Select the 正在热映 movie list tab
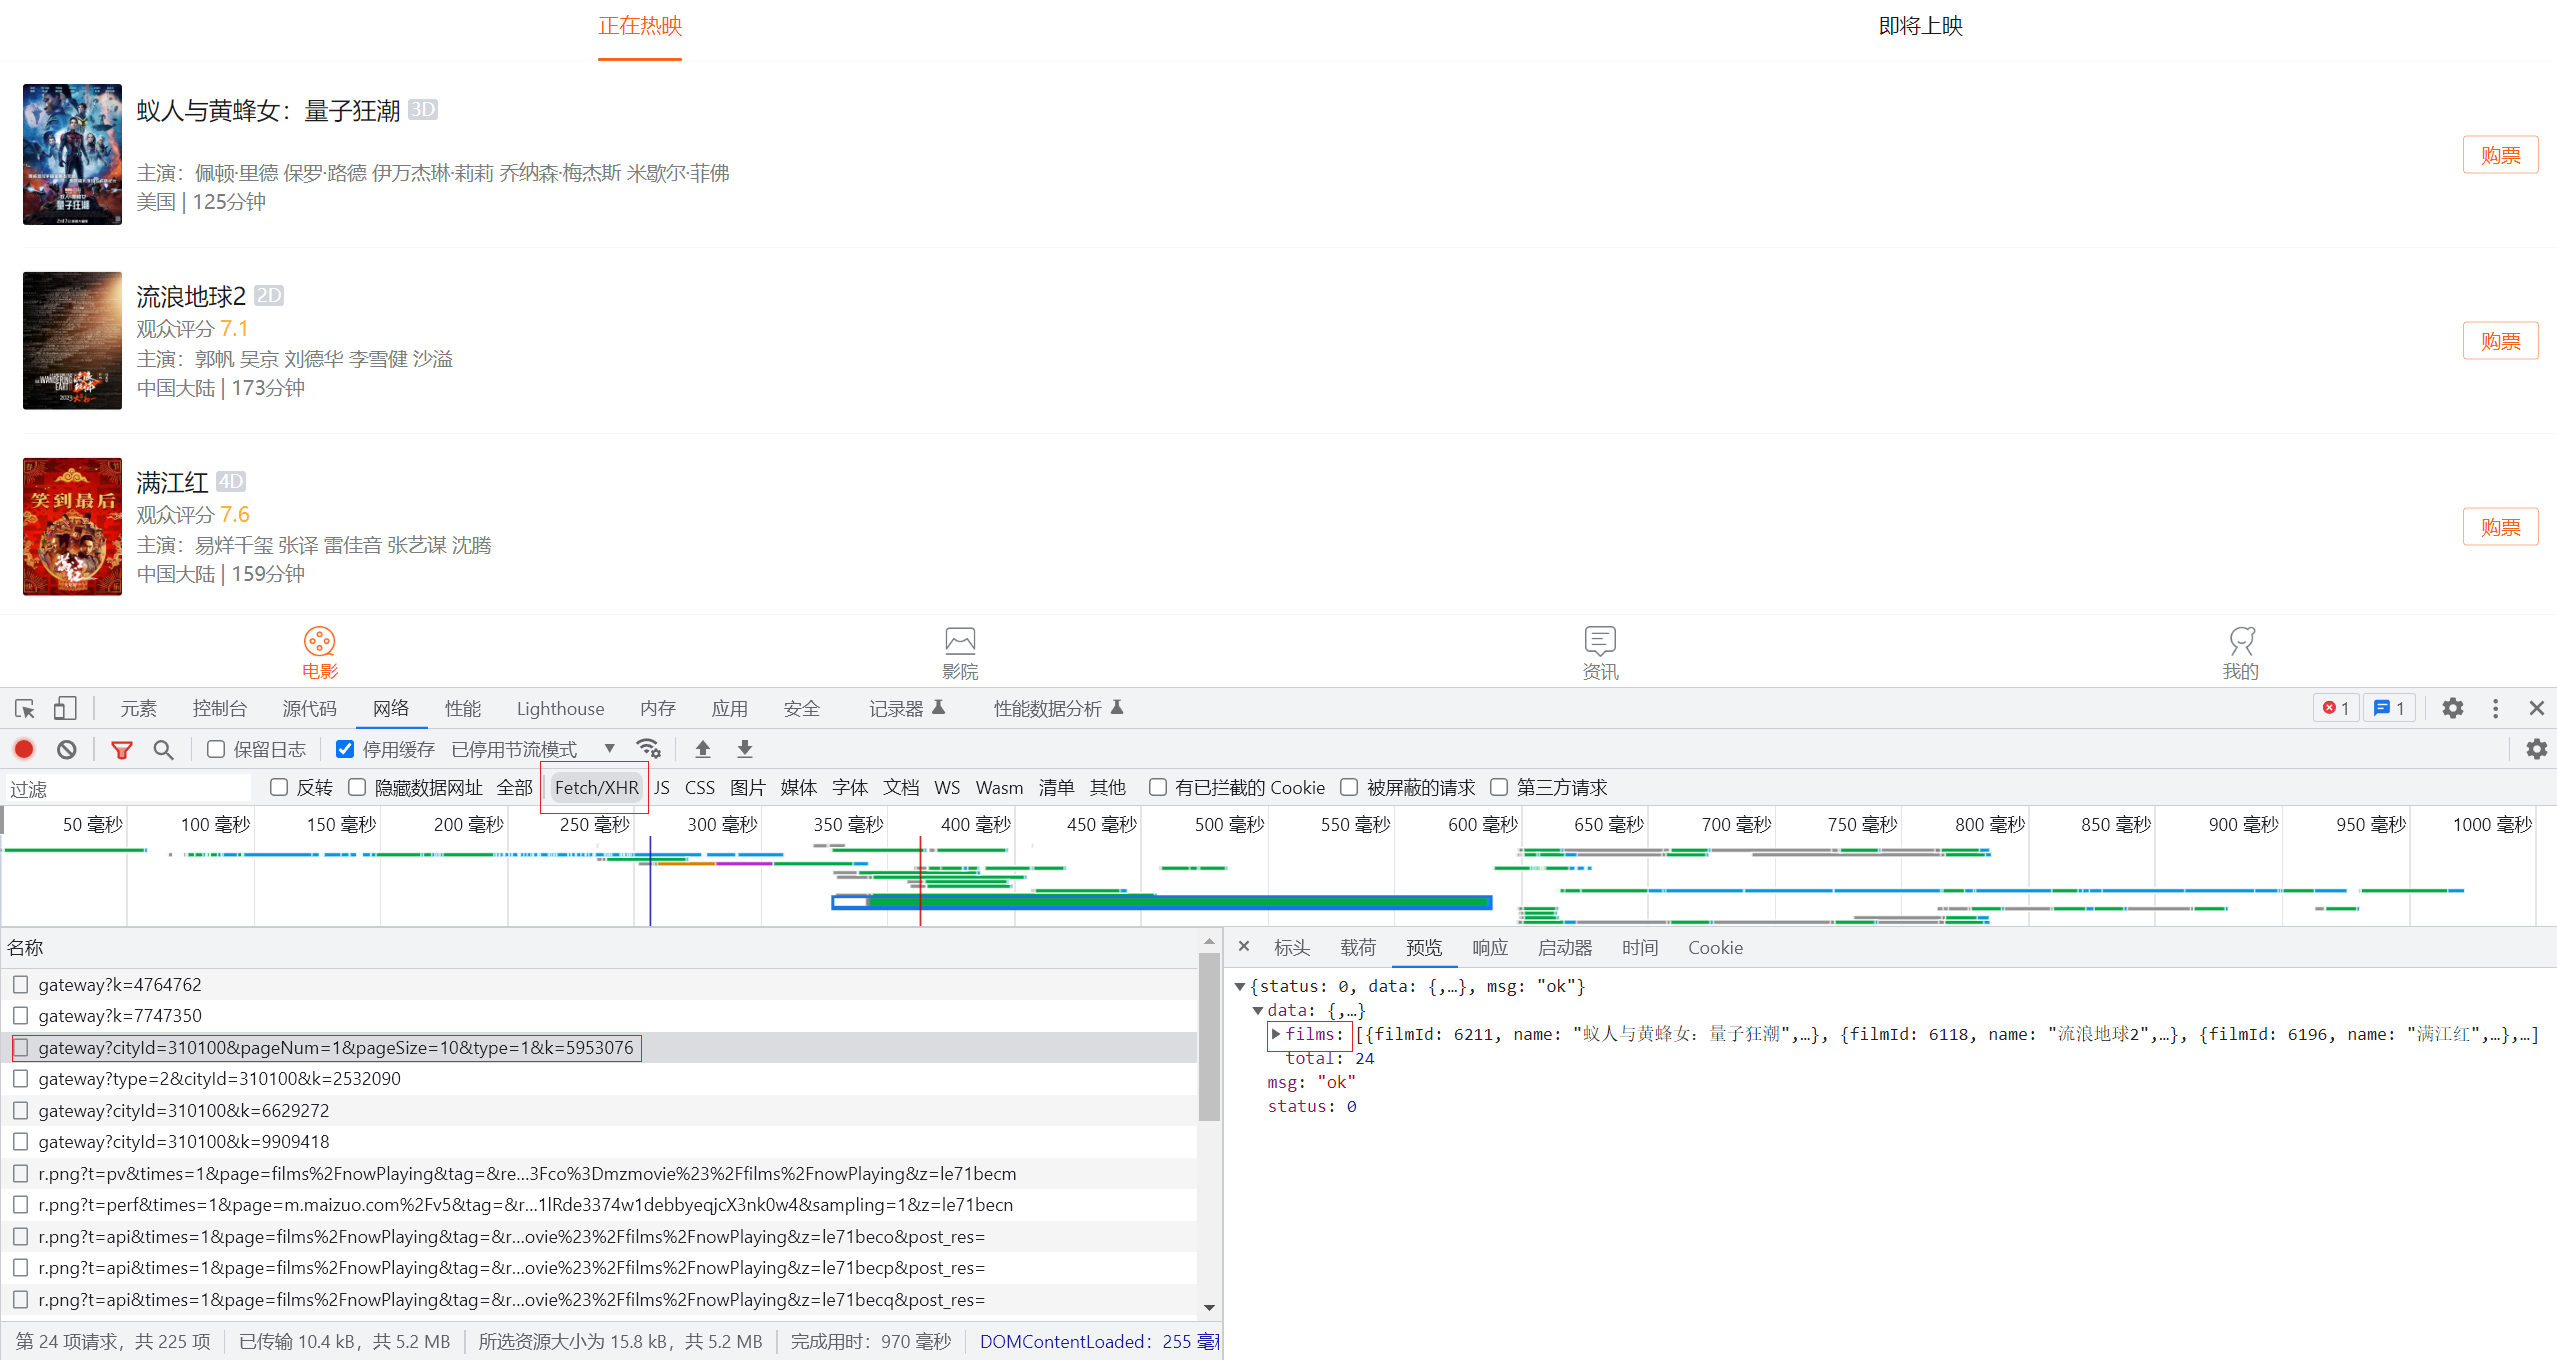The image size is (2557, 1360). click(x=640, y=26)
